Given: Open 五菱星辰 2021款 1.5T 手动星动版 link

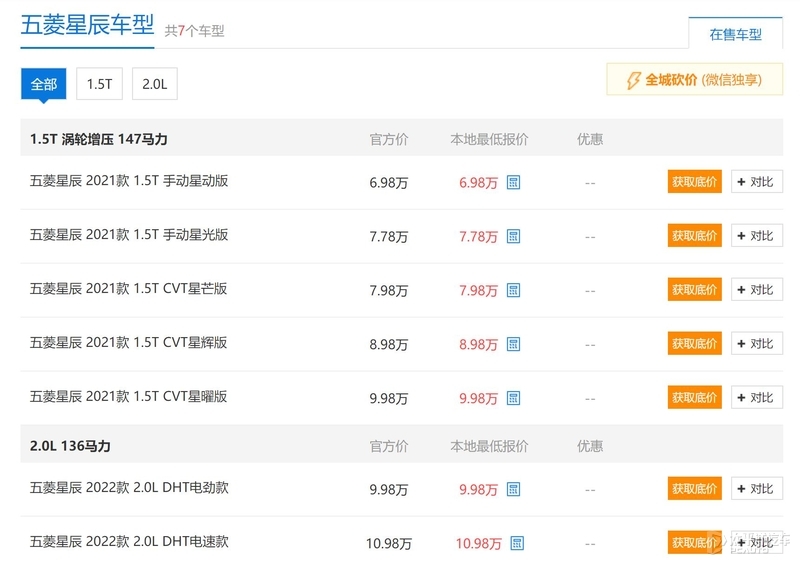Looking at the screenshot, I should [129, 181].
